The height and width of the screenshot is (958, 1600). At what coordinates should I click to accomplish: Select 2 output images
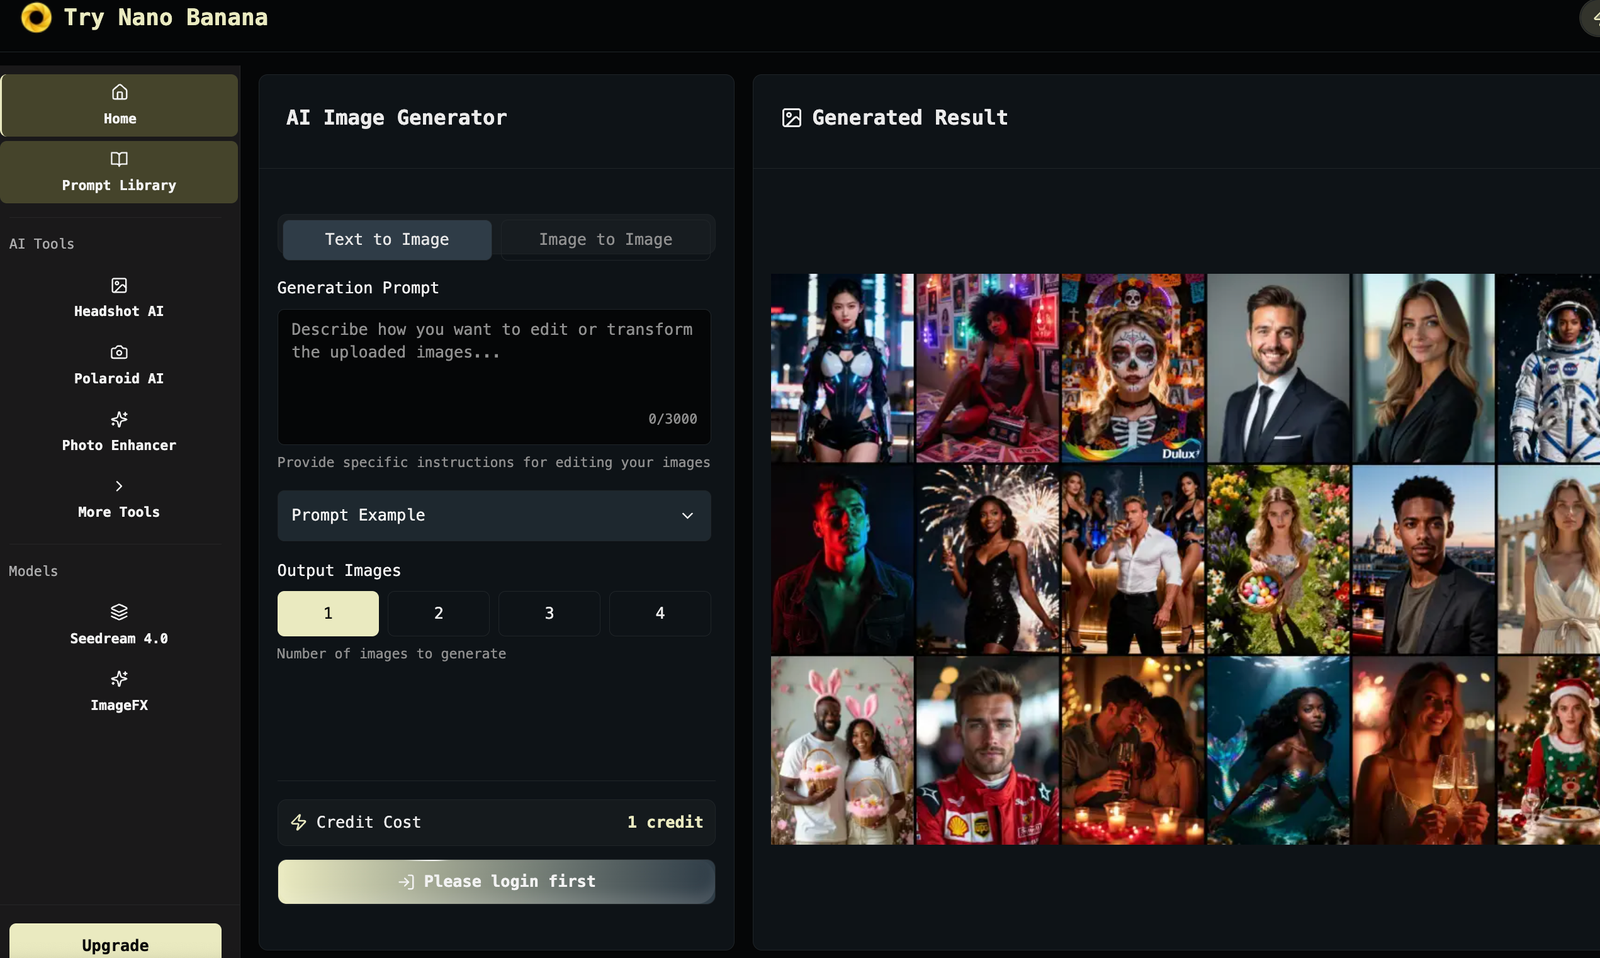[x=438, y=613]
